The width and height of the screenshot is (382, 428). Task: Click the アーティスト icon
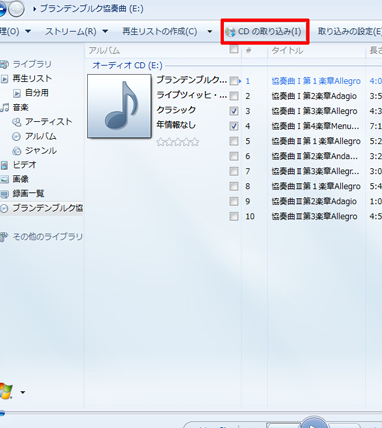click(17, 122)
